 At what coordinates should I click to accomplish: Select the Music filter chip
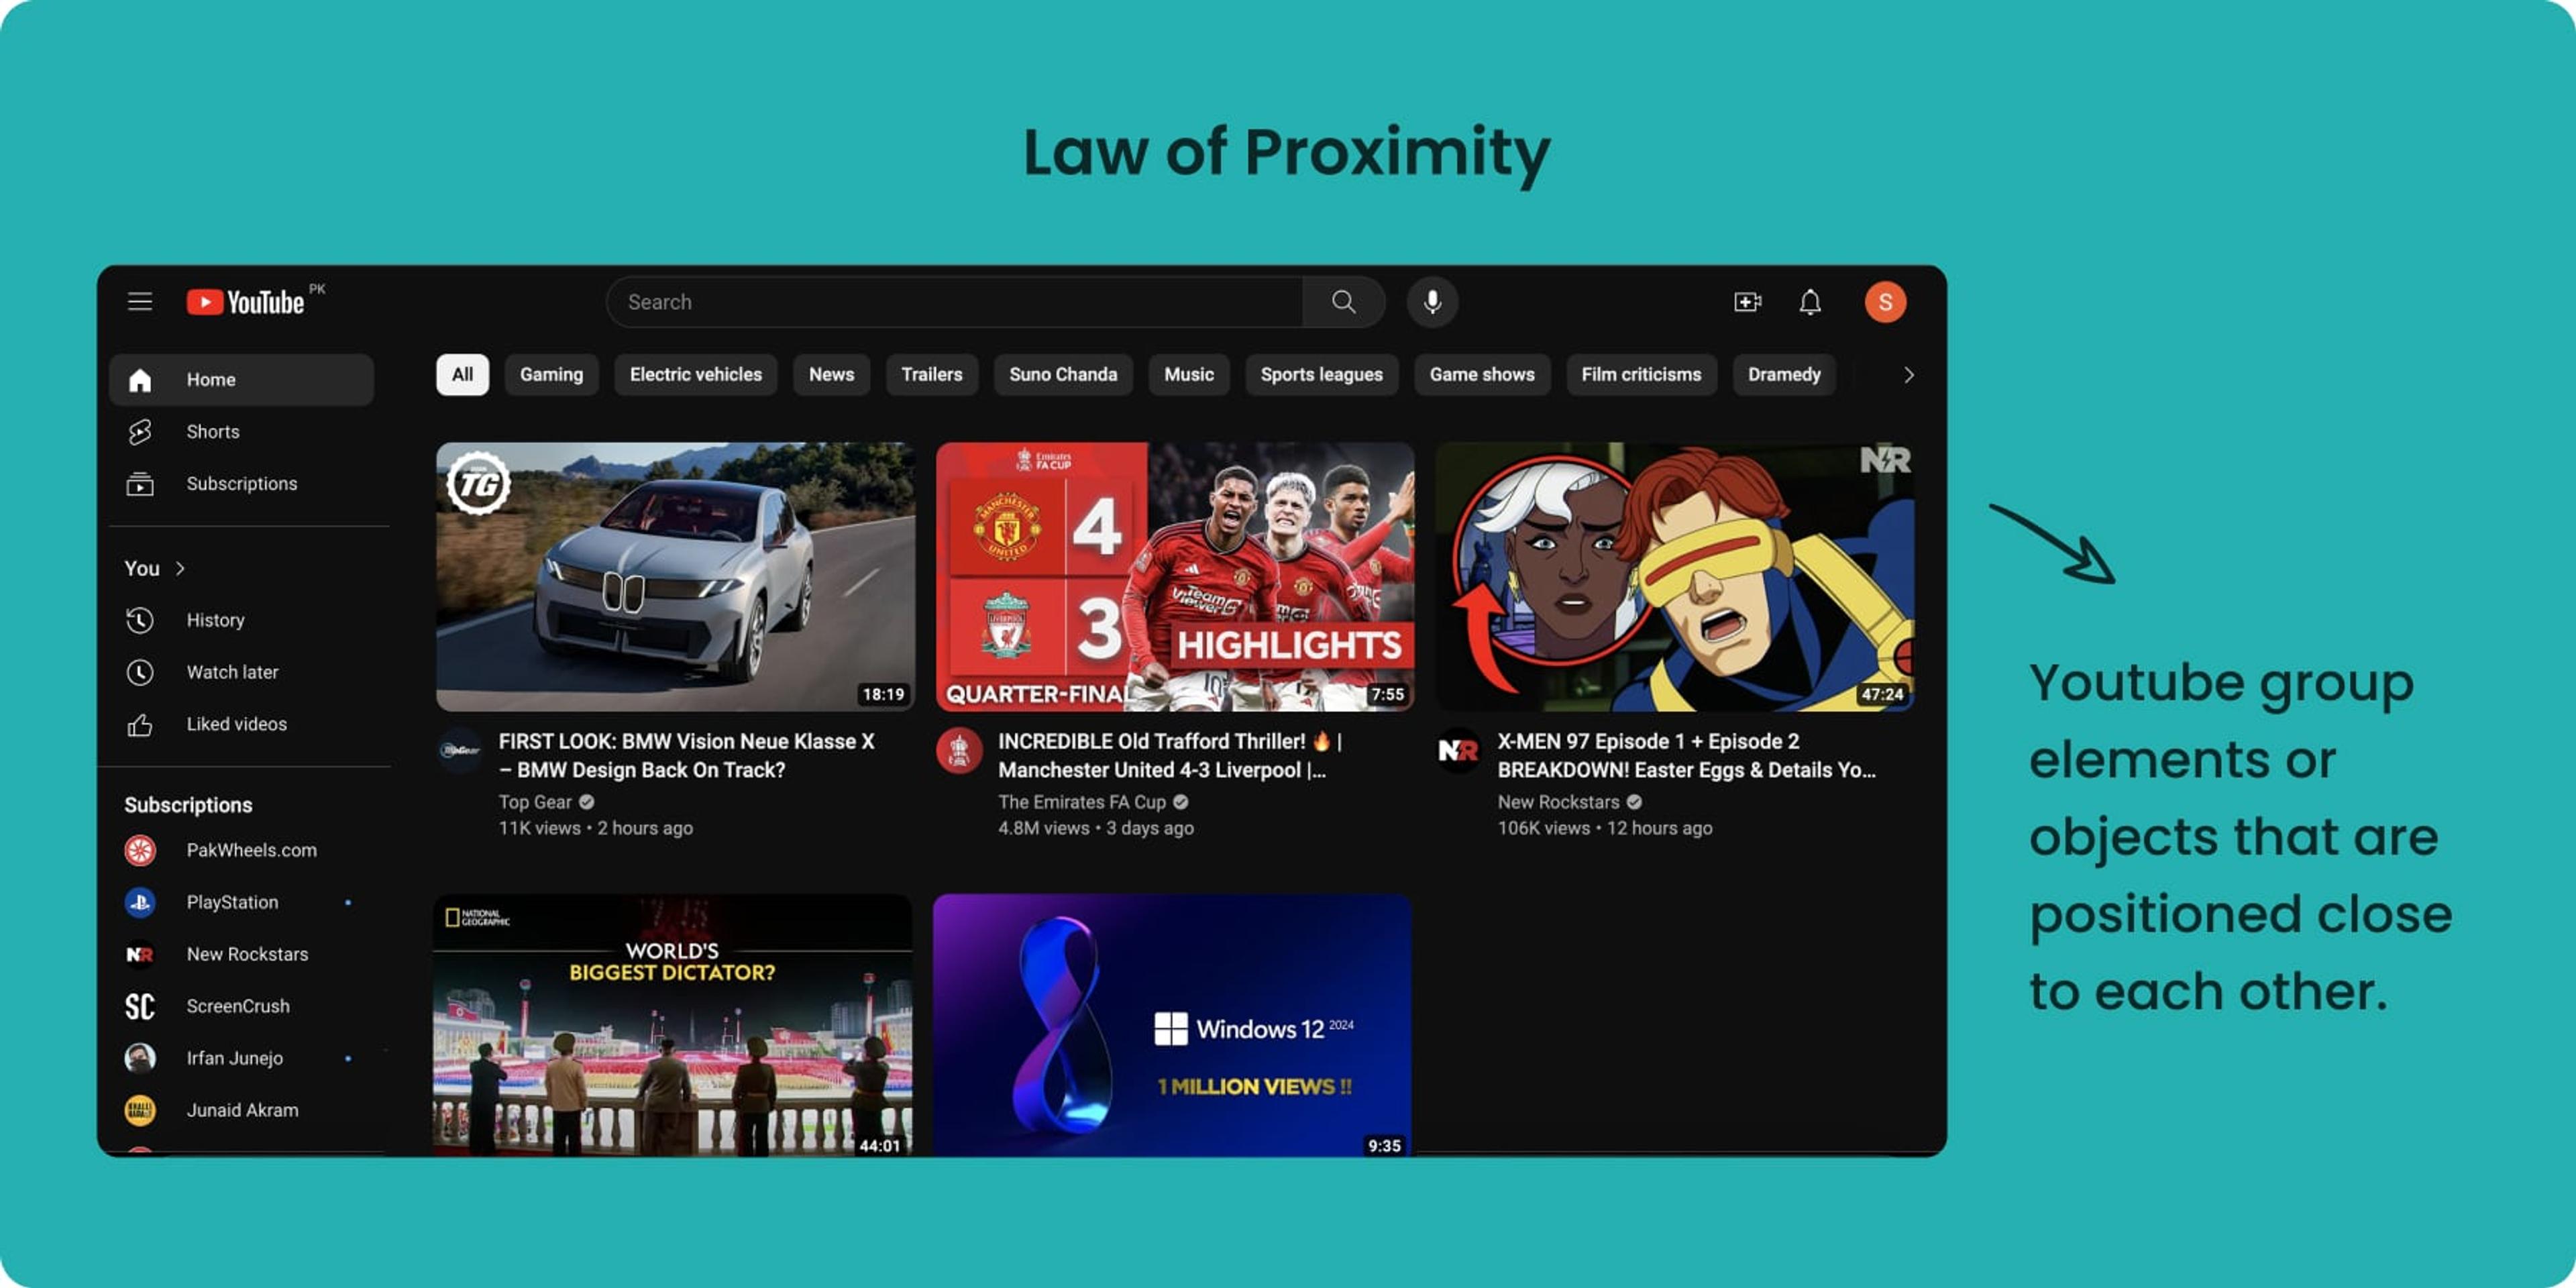(1188, 375)
